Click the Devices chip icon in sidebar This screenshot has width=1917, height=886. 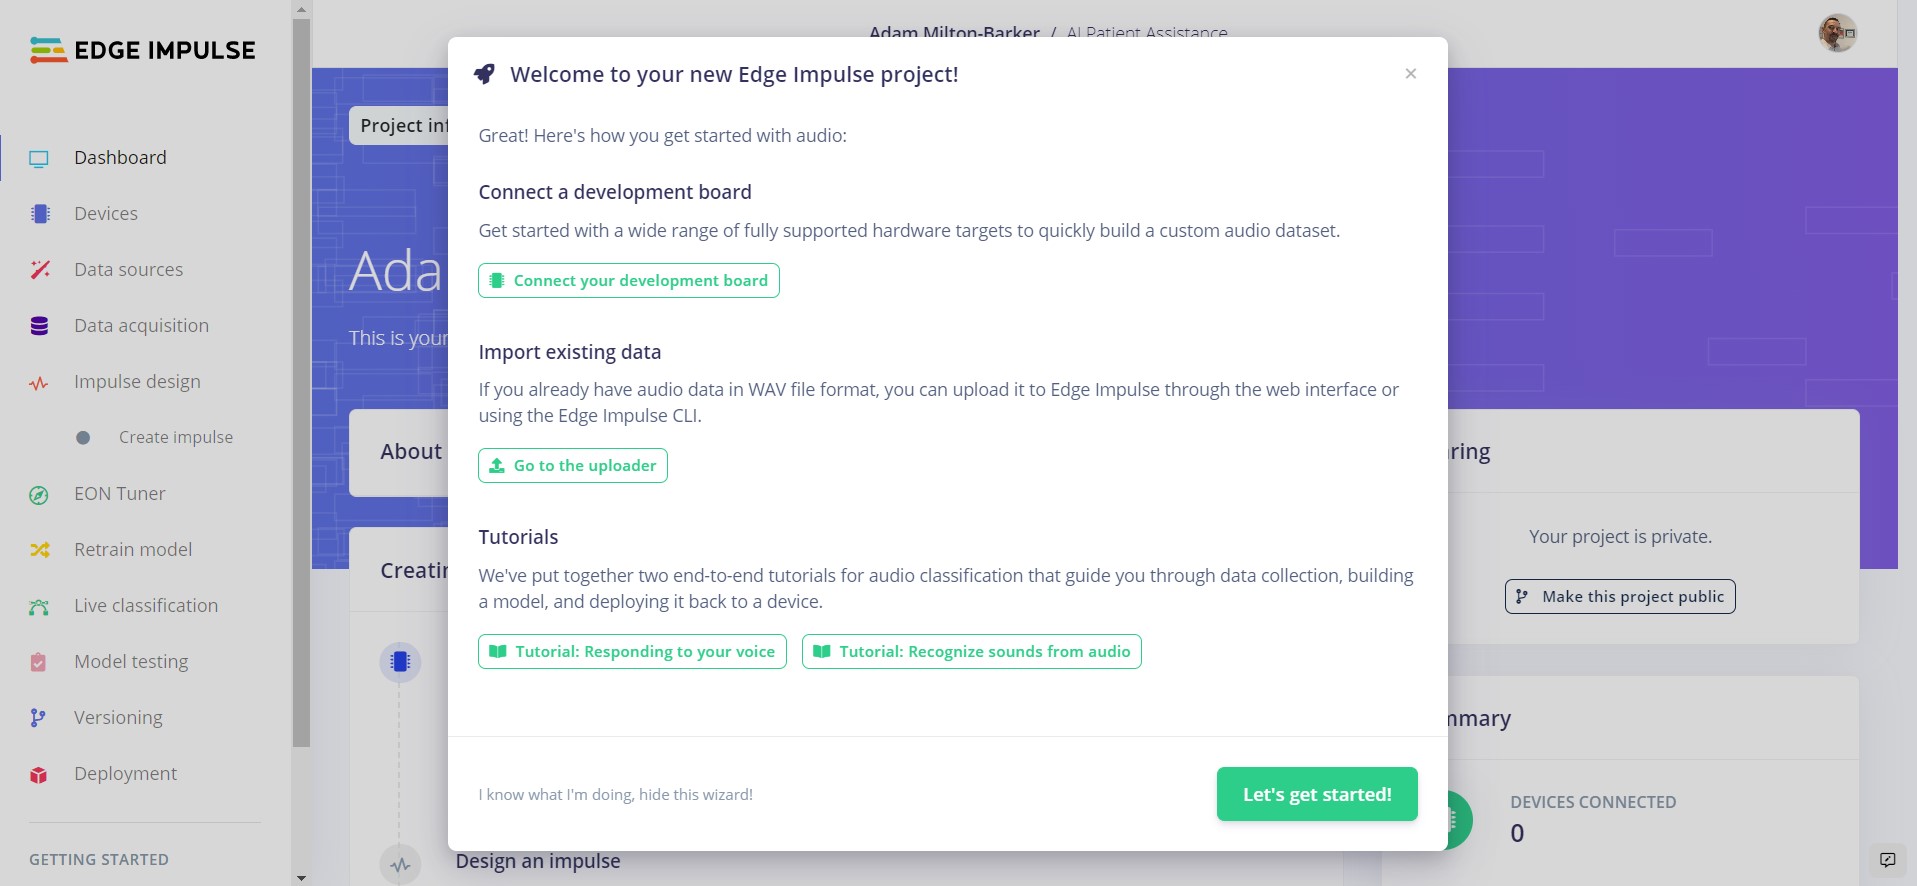tap(40, 214)
